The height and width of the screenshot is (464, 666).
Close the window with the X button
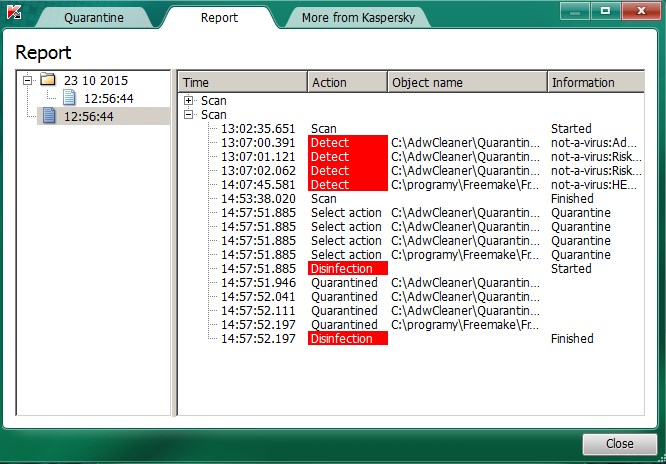tap(641, 11)
